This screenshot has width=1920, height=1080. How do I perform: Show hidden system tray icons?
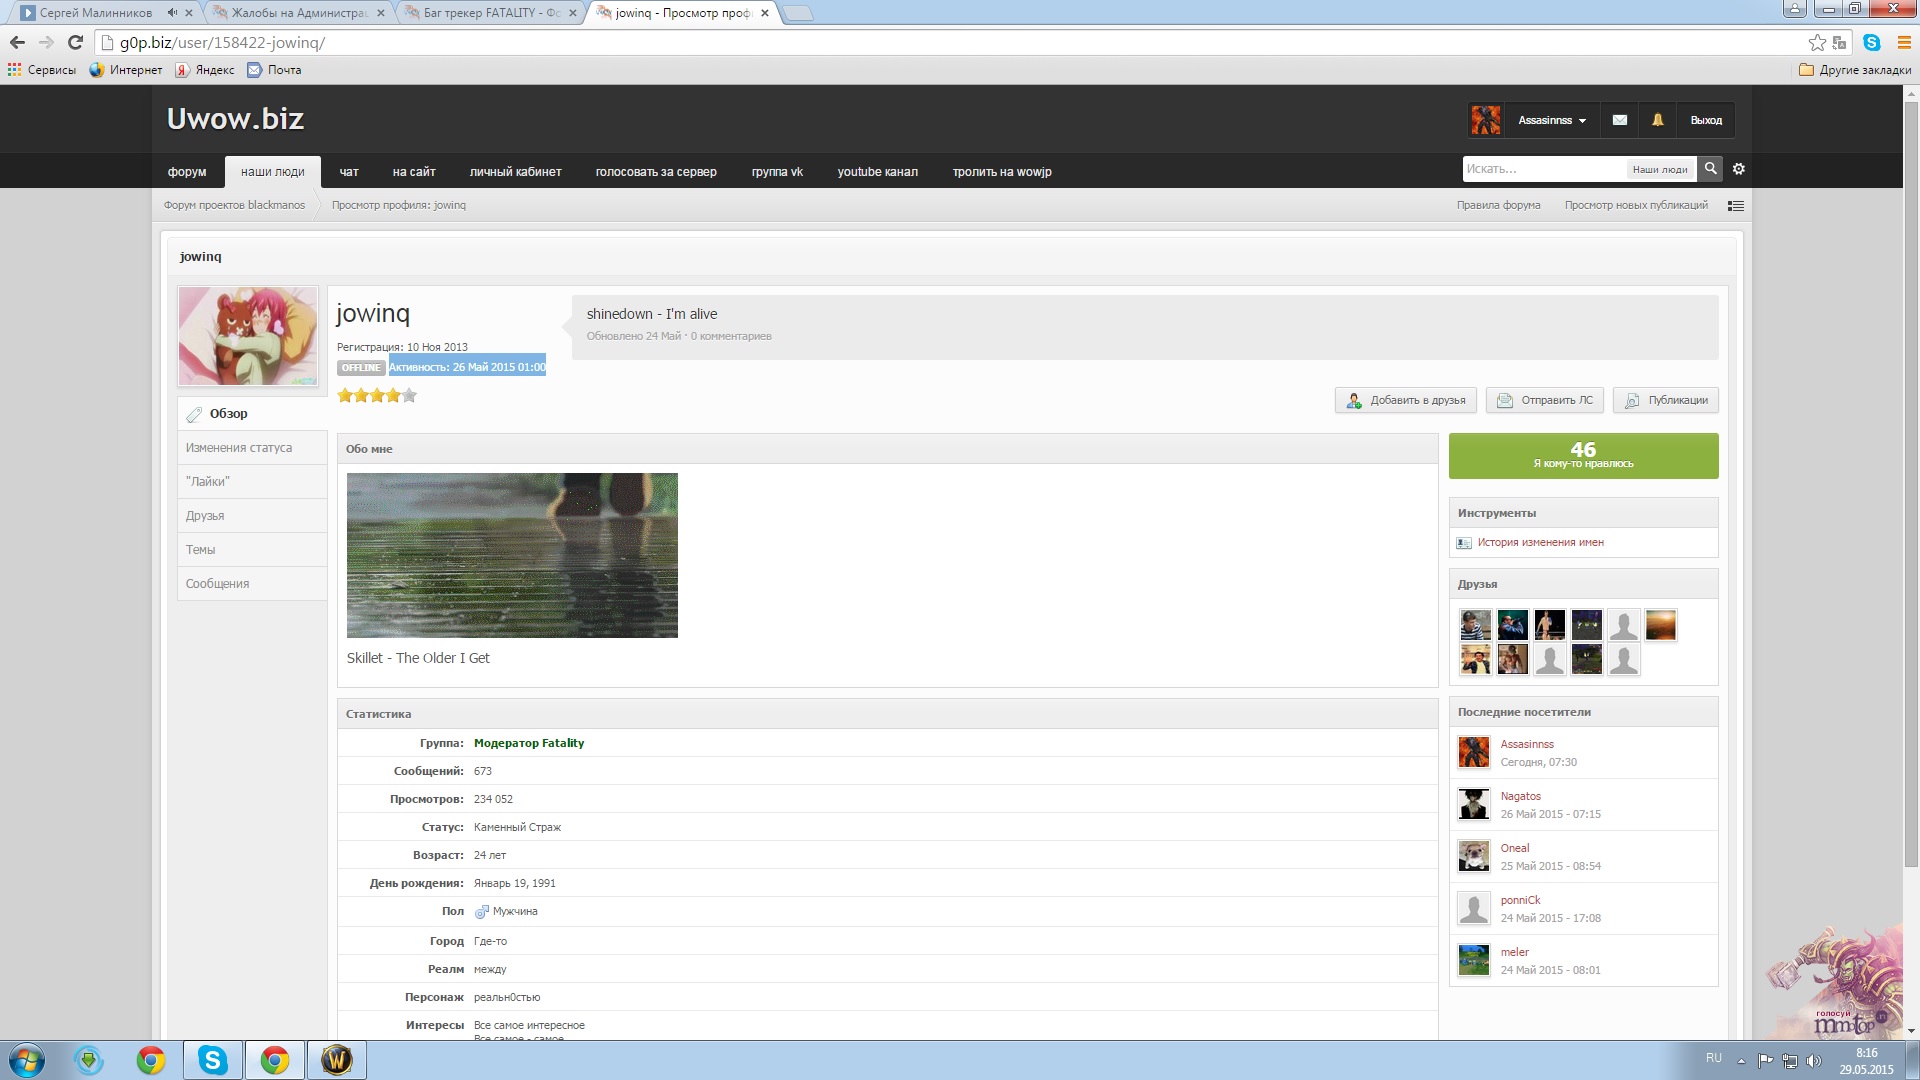click(x=1741, y=1061)
